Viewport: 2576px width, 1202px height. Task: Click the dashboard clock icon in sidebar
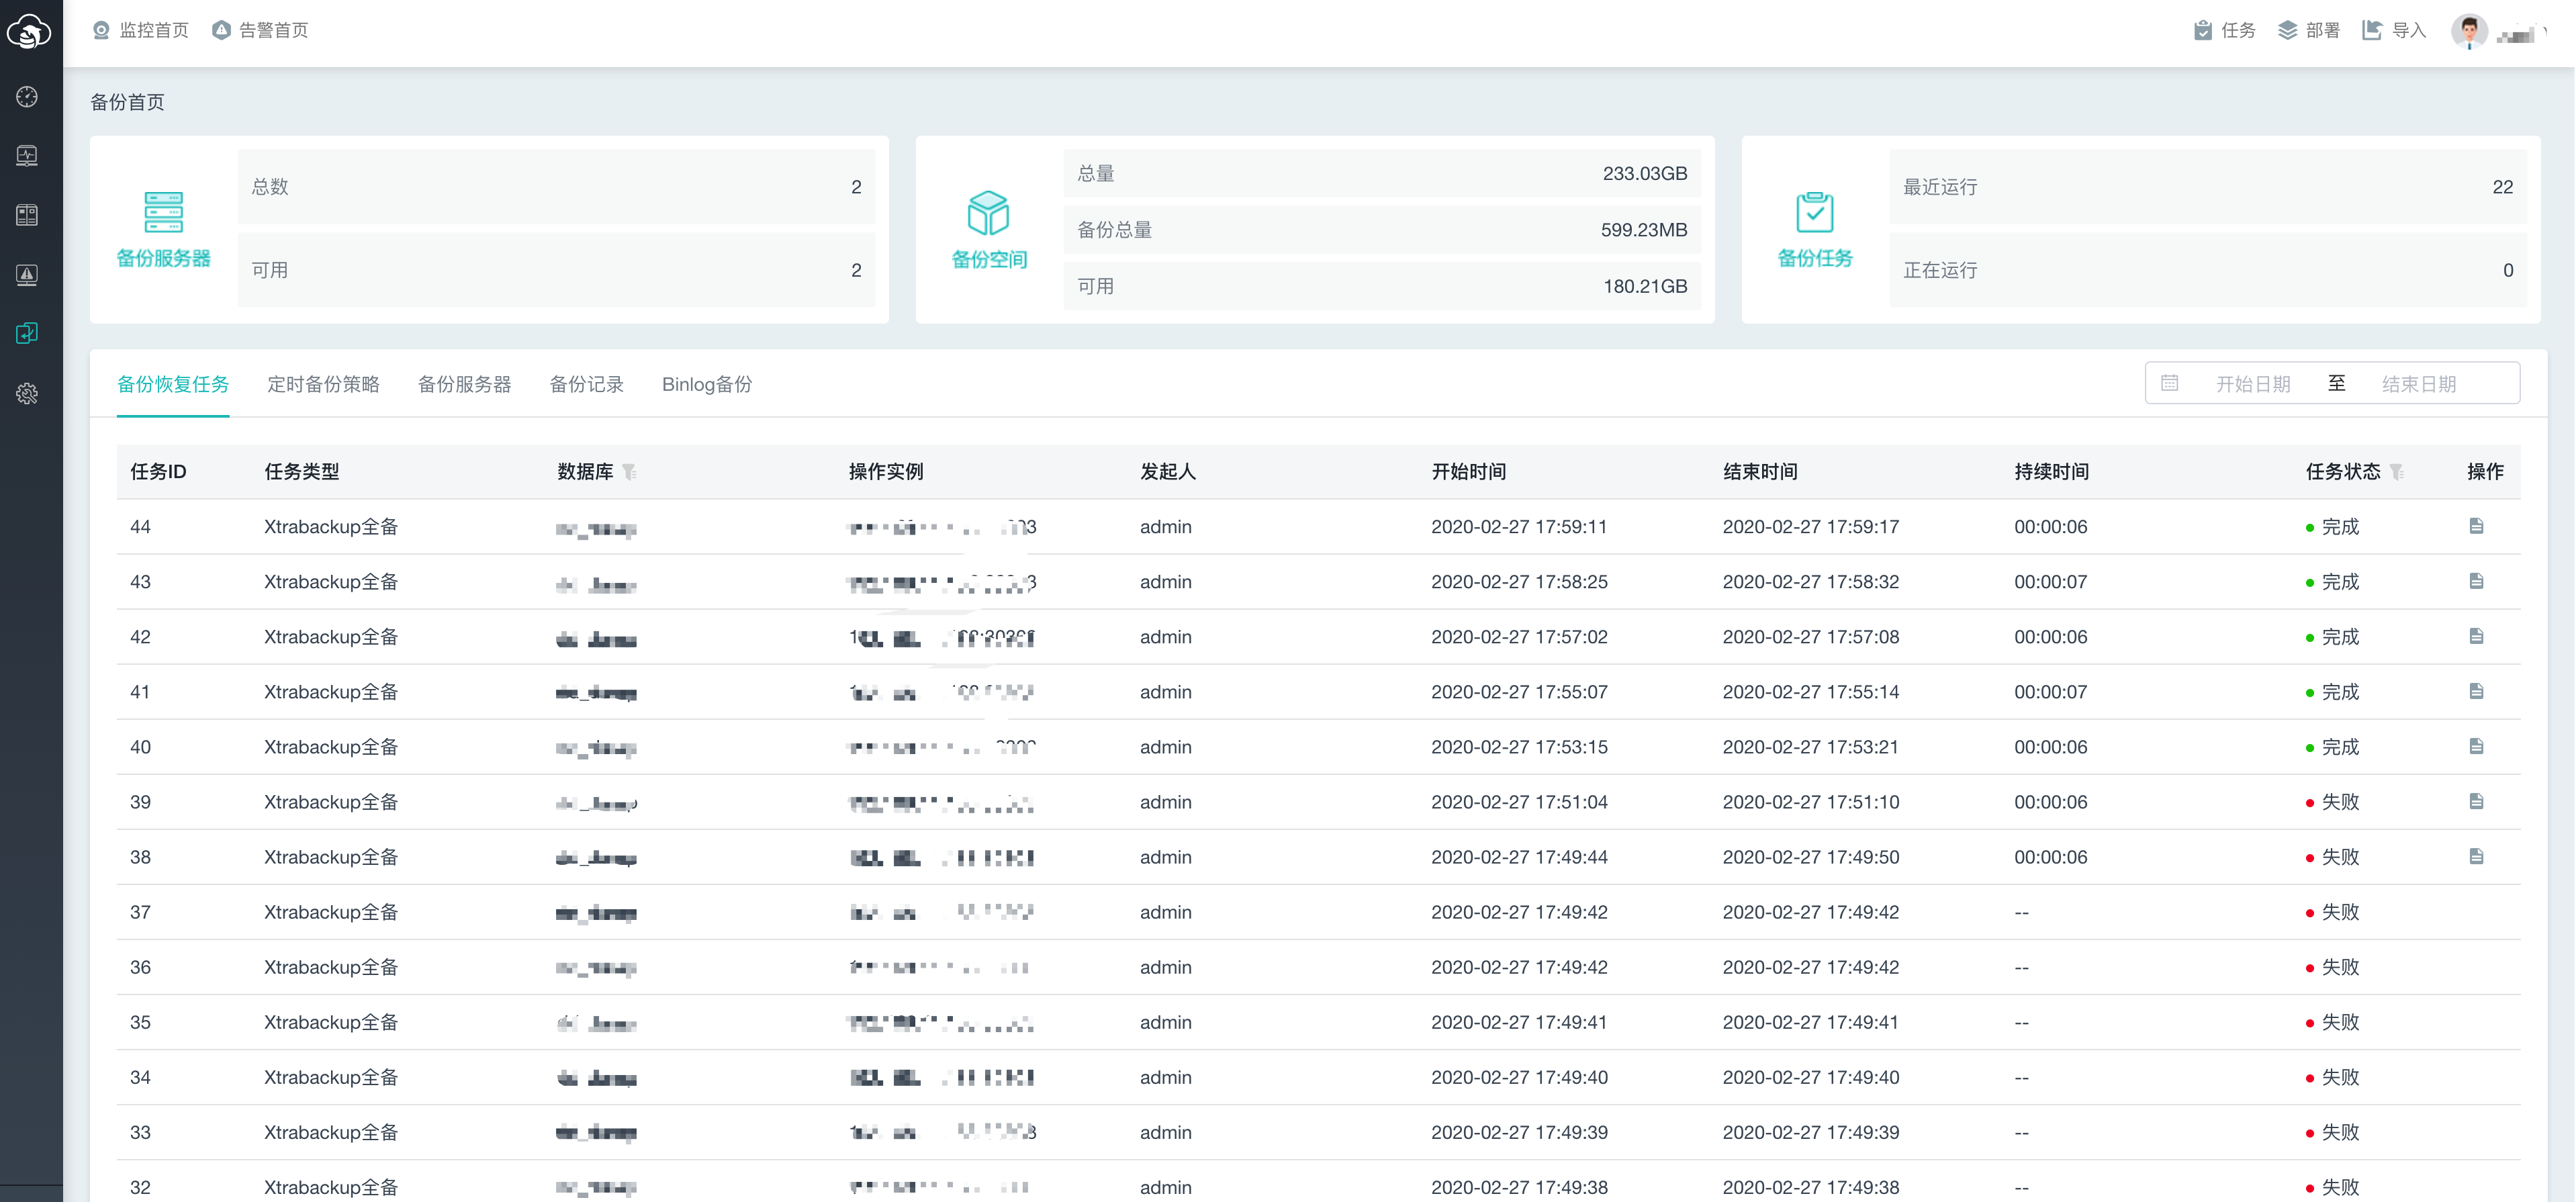28,97
